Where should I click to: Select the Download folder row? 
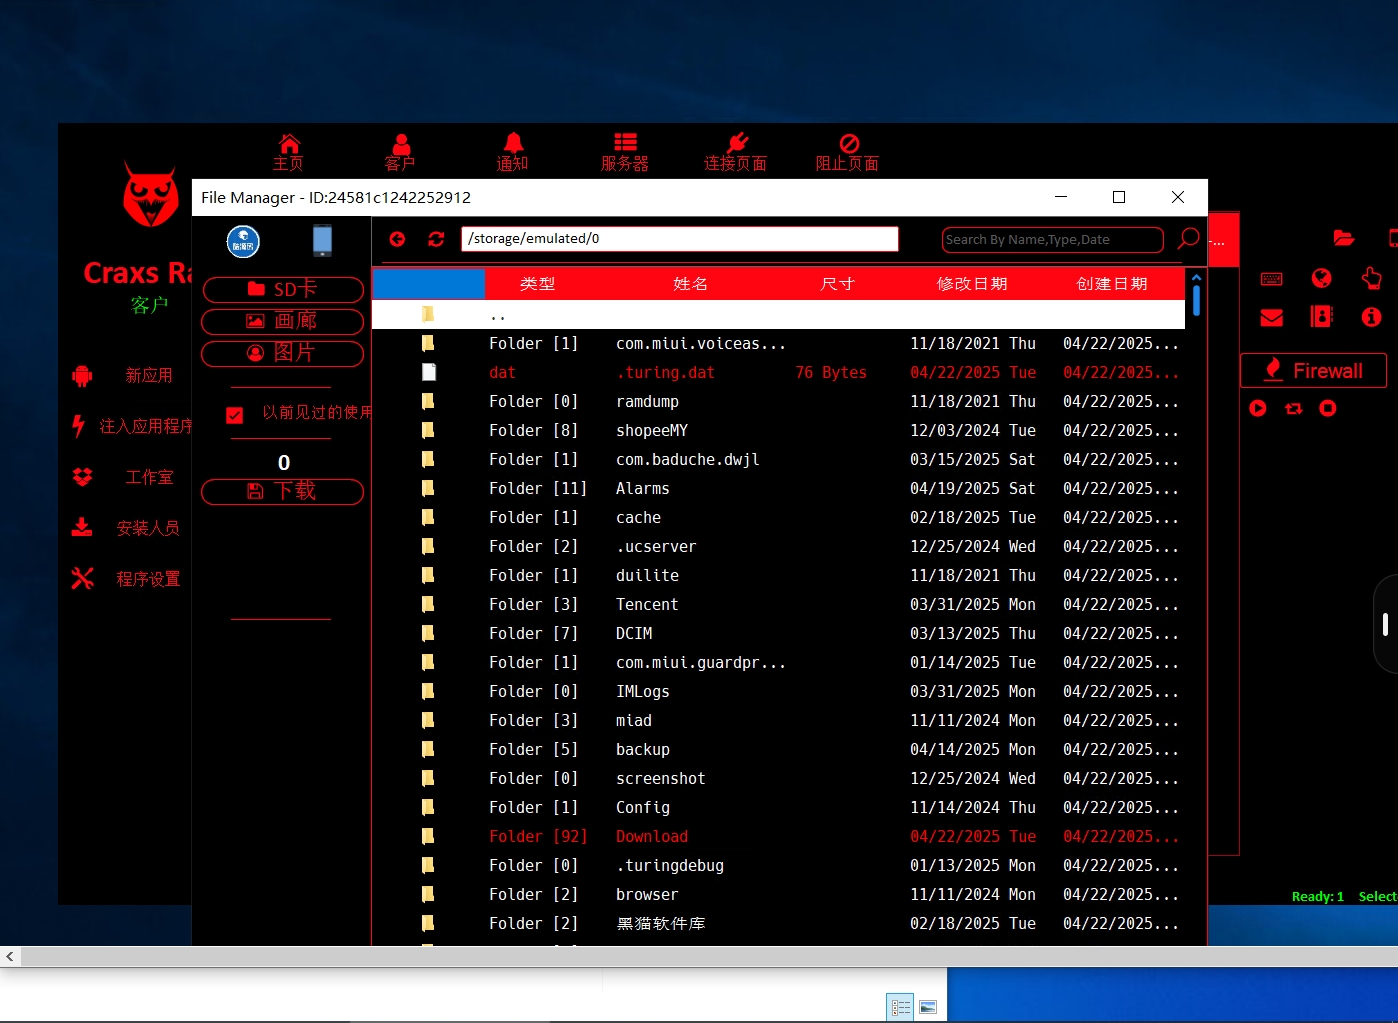pyautogui.click(x=778, y=837)
